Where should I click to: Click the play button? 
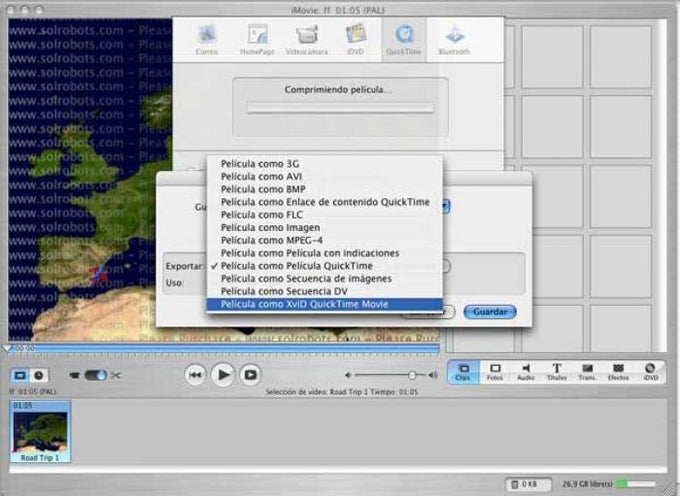click(223, 375)
